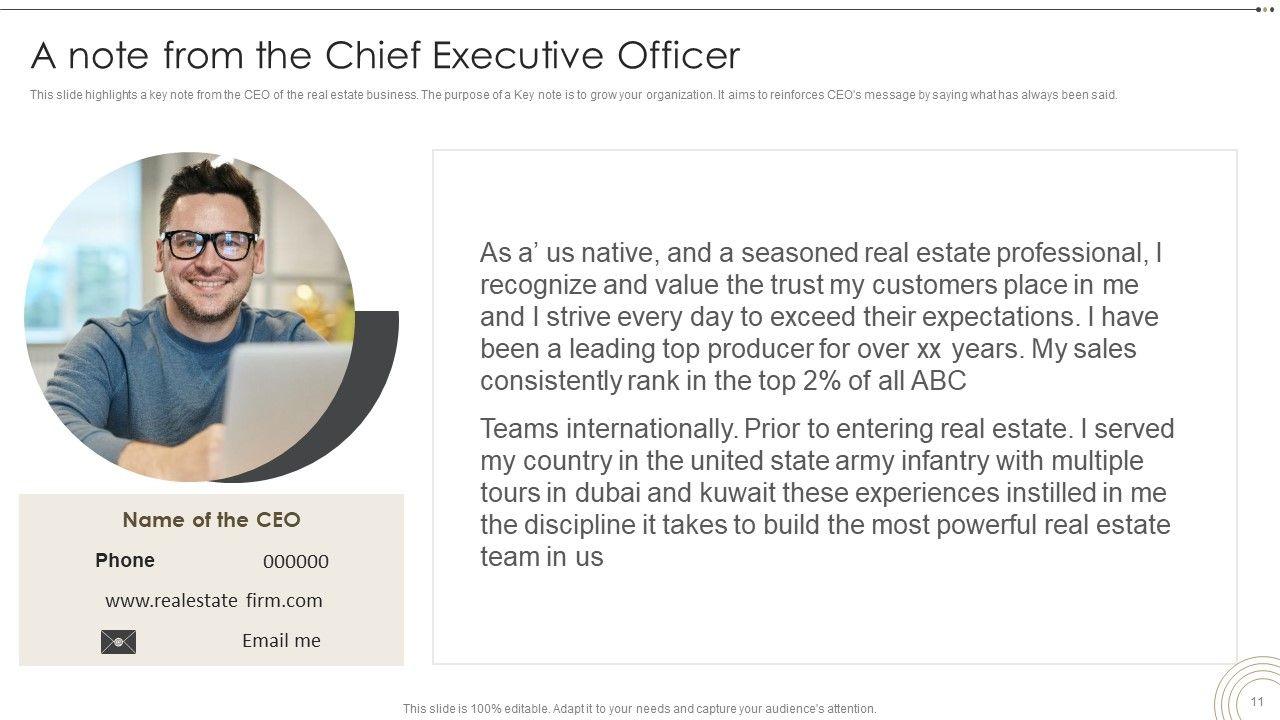Click the three dots at top-right corner
This screenshot has height=720, width=1280.
coord(1265,9)
